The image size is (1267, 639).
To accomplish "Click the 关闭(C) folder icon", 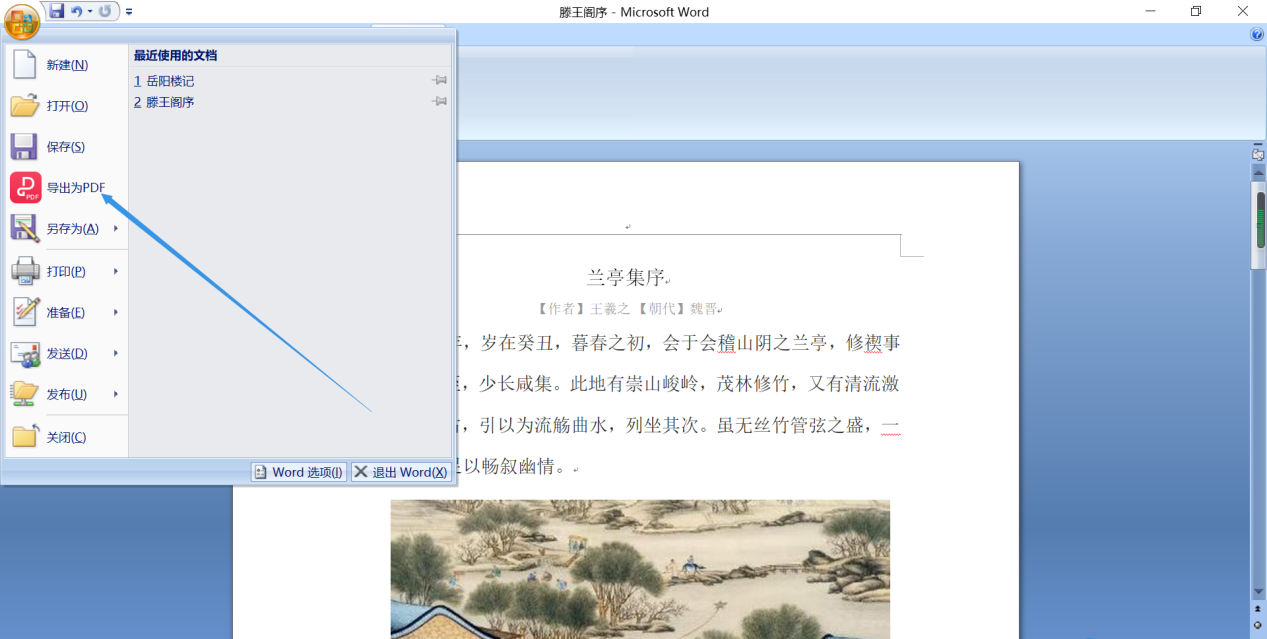I will [24, 437].
